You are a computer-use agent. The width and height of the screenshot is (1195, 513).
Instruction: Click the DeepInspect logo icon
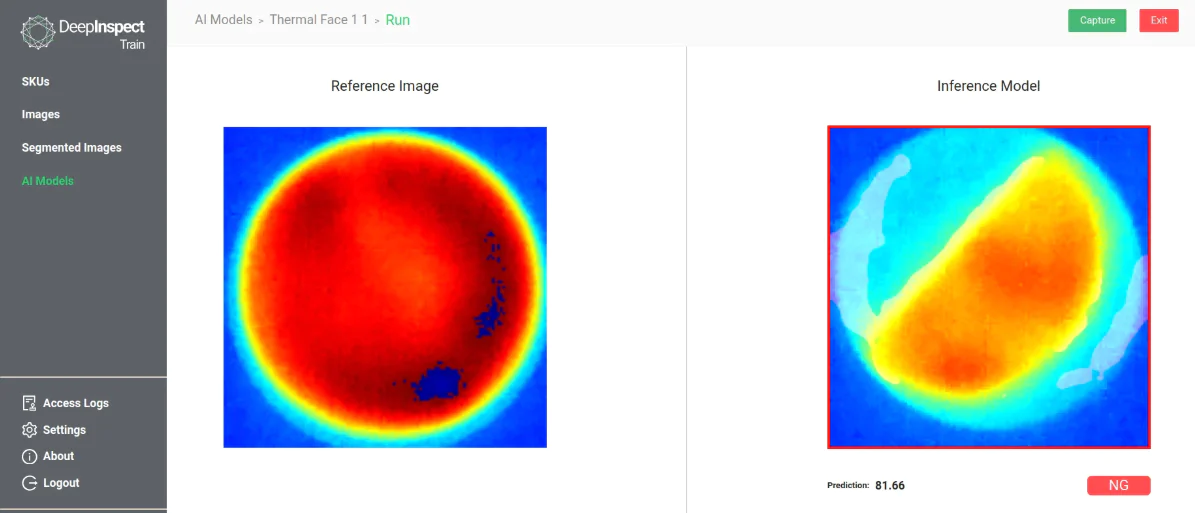(37, 33)
